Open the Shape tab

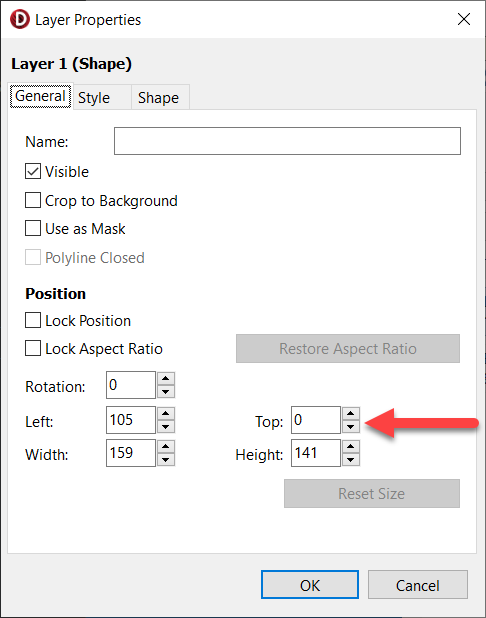[160, 97]
